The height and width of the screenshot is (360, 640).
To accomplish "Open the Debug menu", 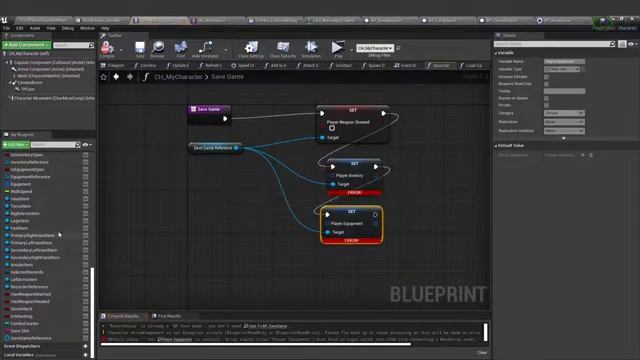I will tap(68, 28).
